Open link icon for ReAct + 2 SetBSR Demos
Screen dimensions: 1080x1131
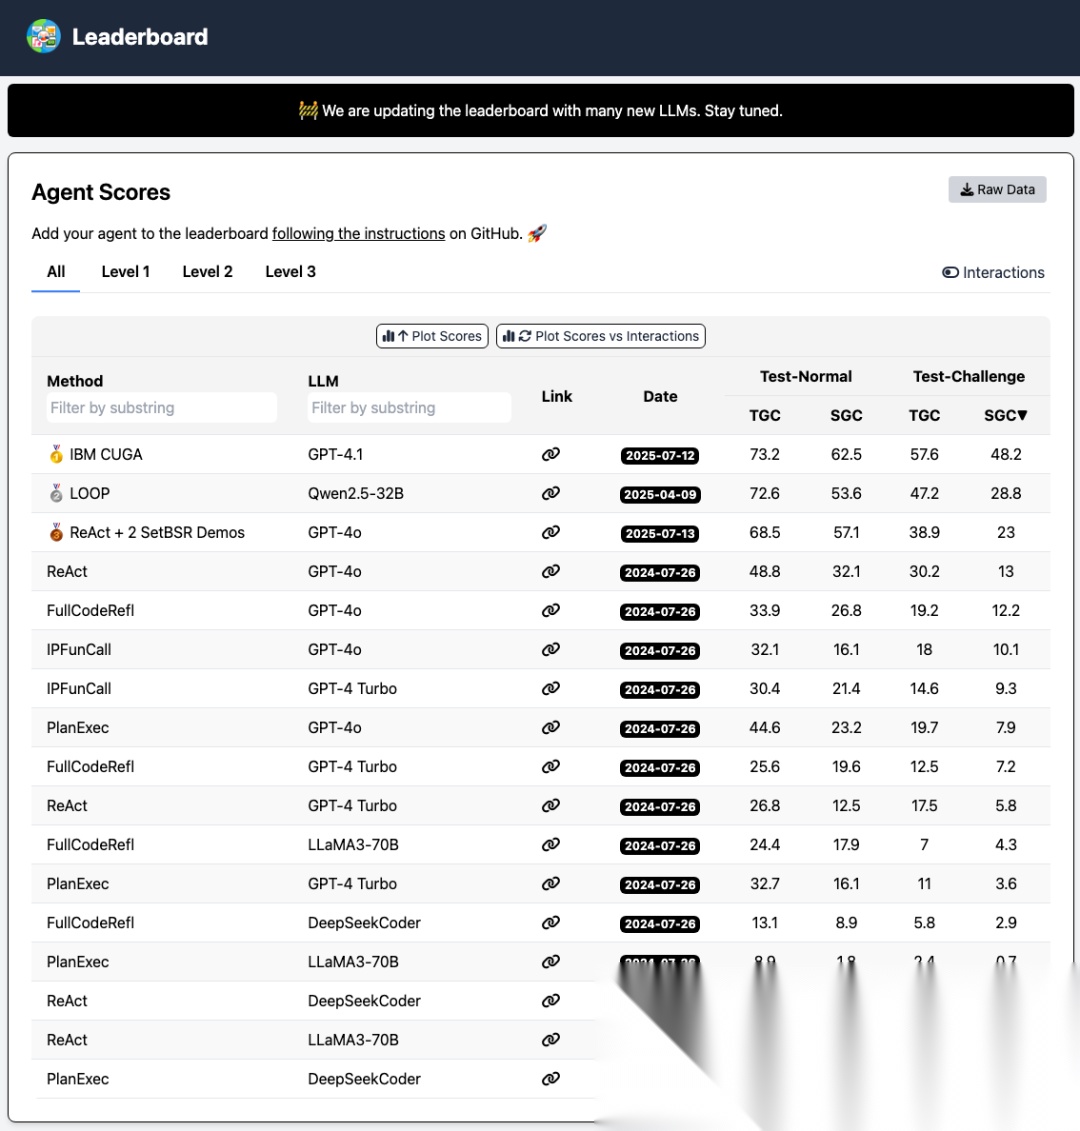coord(550,532)
